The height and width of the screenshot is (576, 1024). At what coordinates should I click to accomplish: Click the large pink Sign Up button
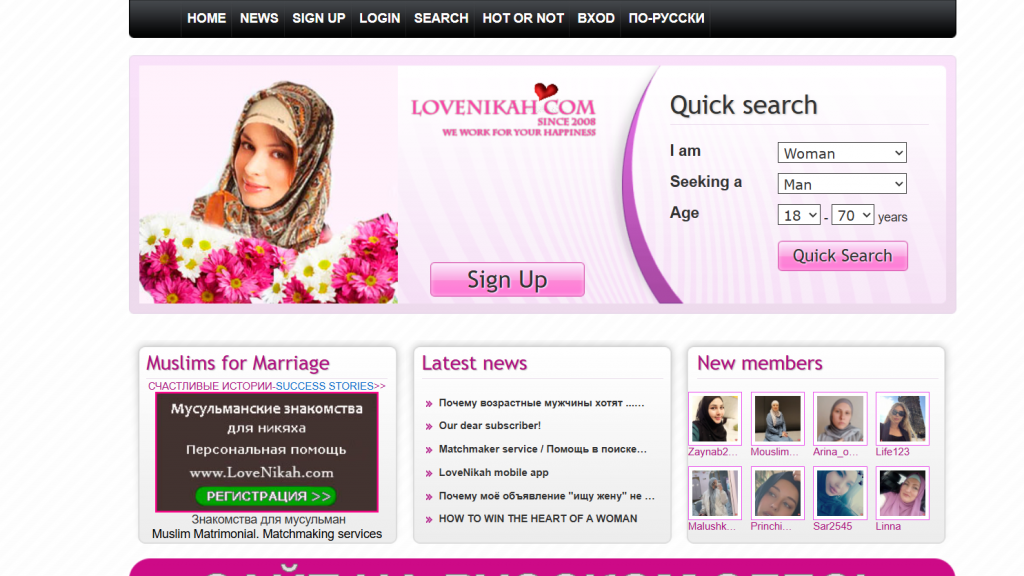[507, 280]
